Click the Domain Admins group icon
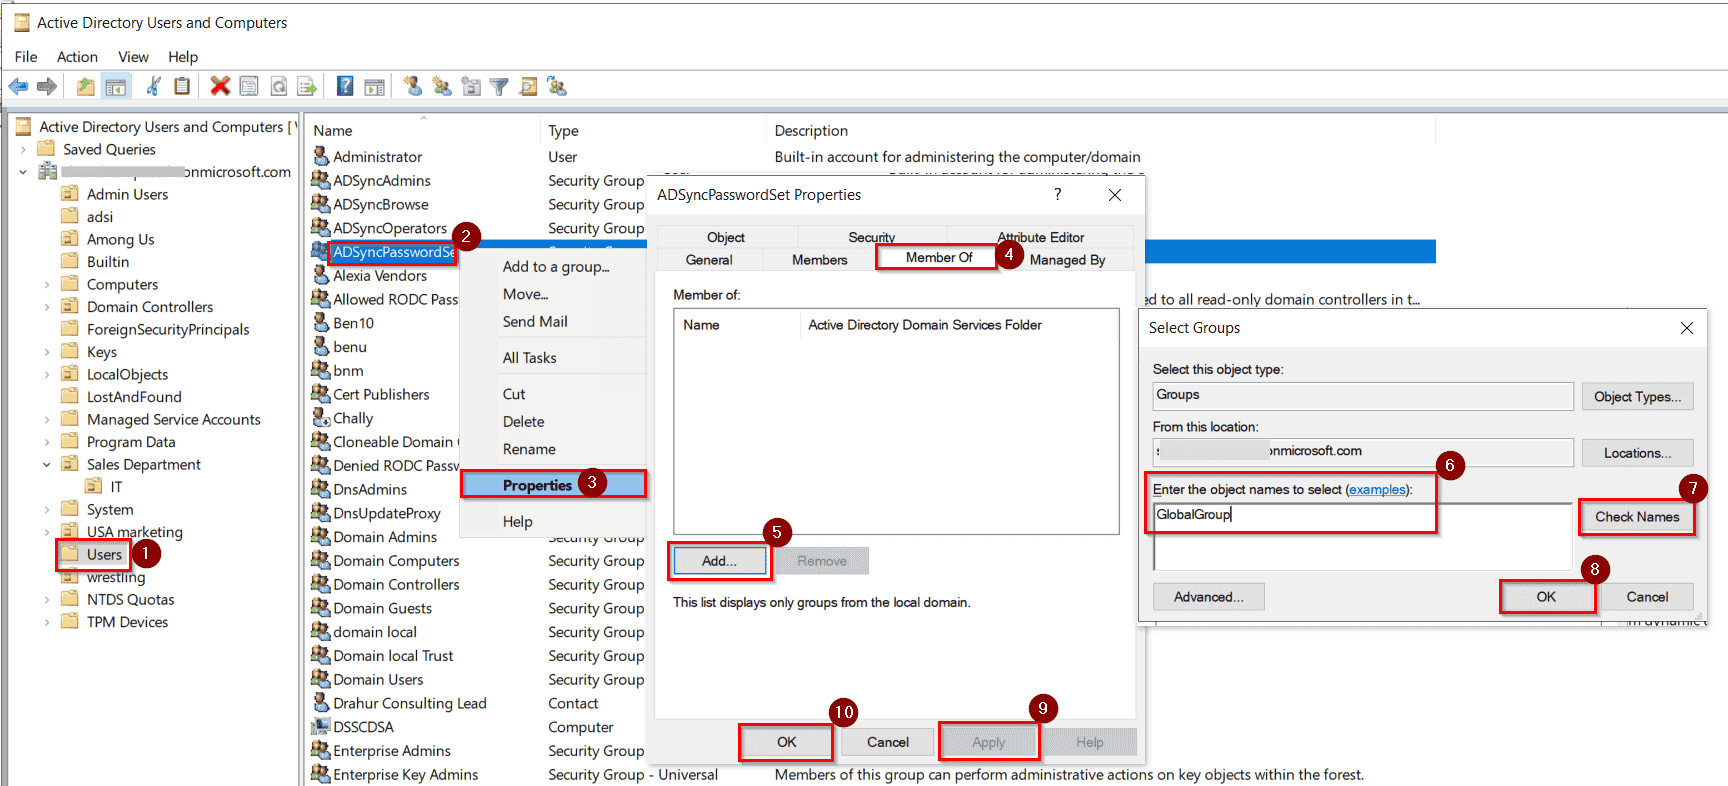 [321, 536]
